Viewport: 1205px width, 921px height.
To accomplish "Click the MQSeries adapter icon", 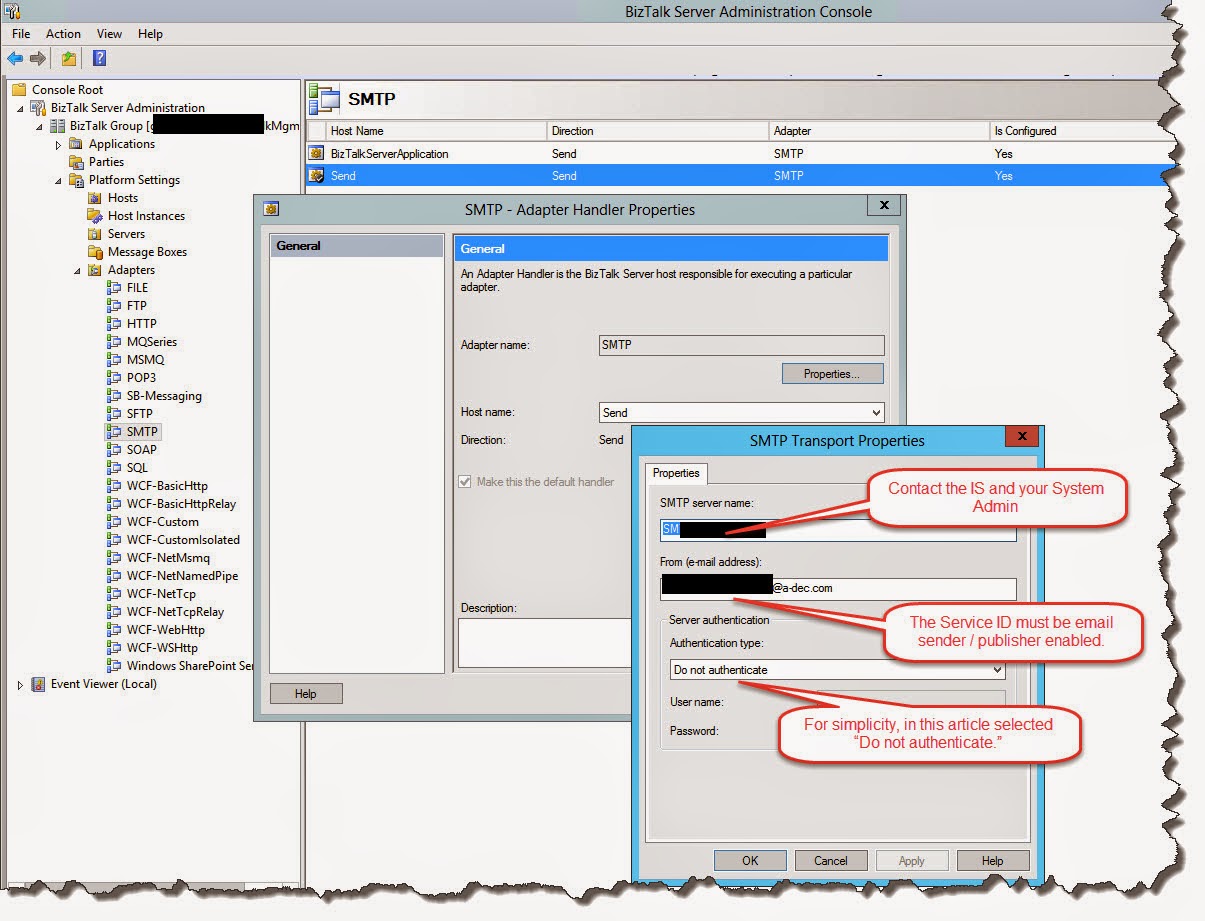I will pos(114,342).
